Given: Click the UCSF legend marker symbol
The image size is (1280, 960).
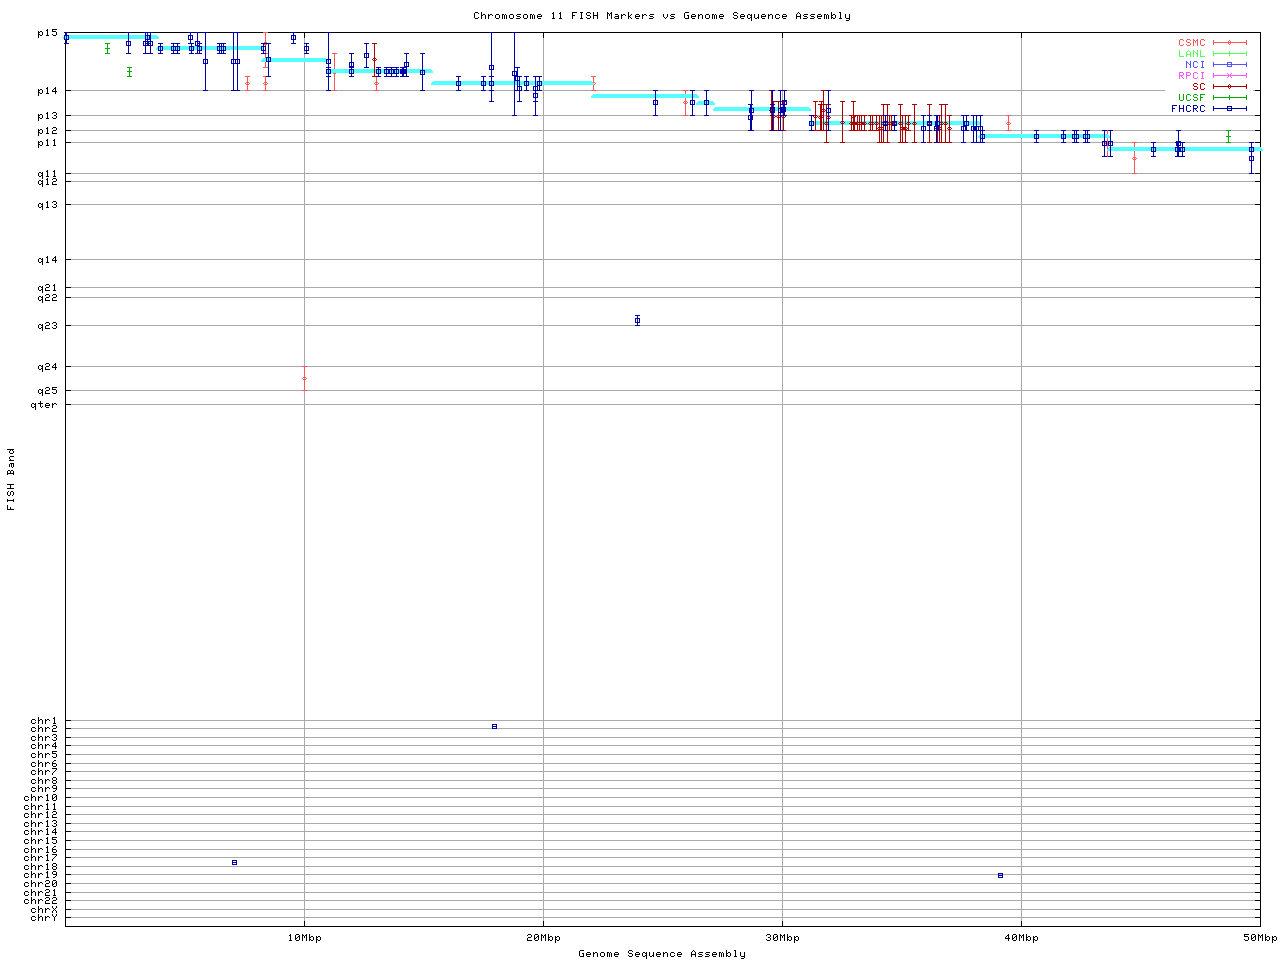Looking at the screenshot, I should (x=1229, y=98).
